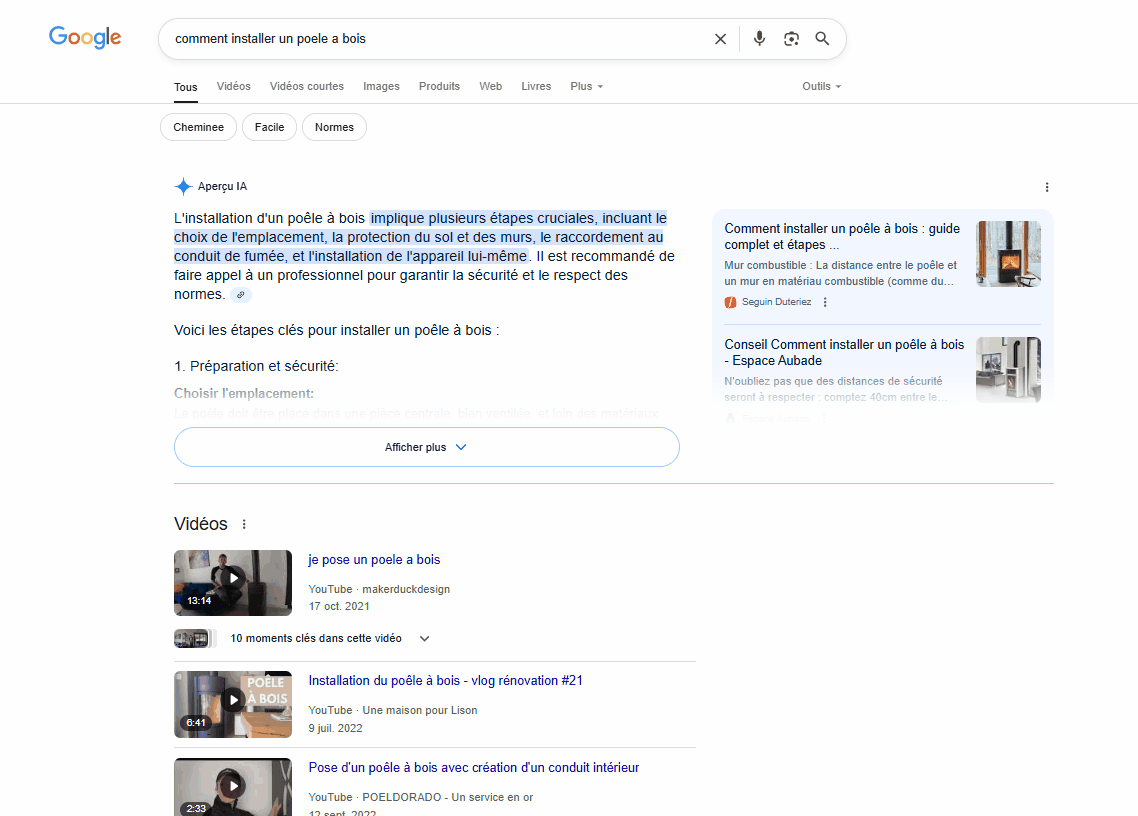The width and height of the screenshot is (1138, 816).
Task: Open image search with the camera lens icon
Action: coord(791,39)
